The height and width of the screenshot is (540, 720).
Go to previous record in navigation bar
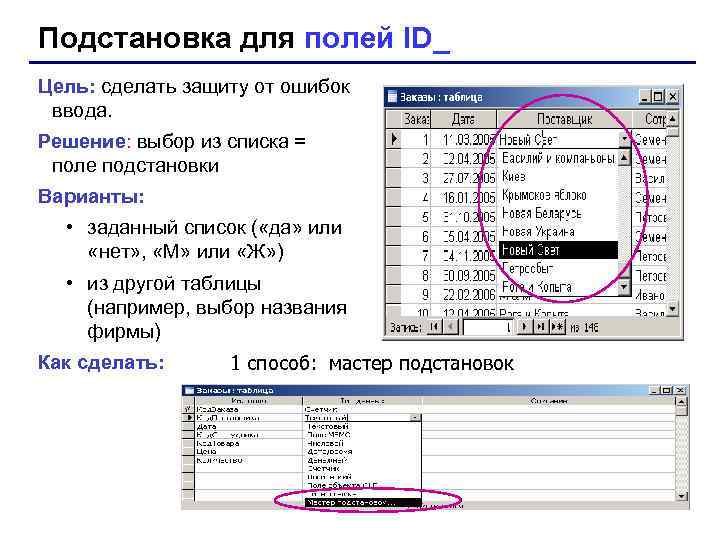tap(451, 326)
